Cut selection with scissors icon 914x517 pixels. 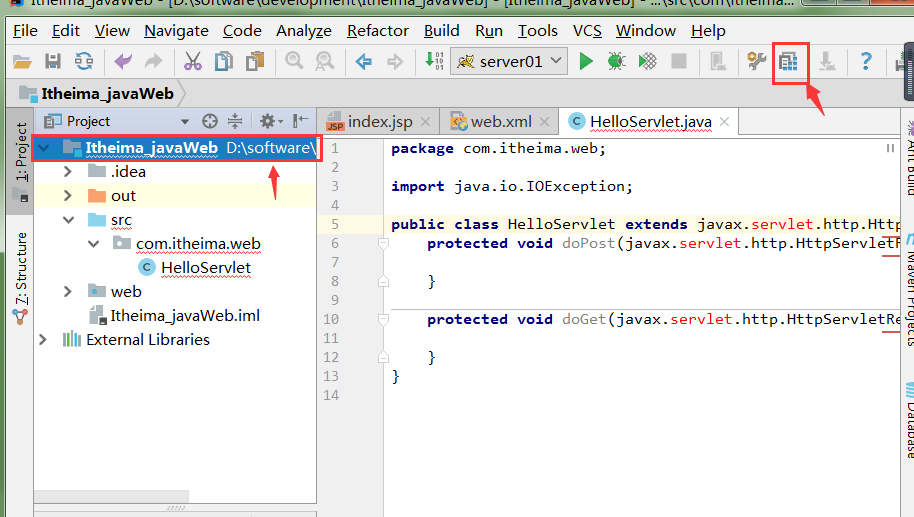[192, 61]
